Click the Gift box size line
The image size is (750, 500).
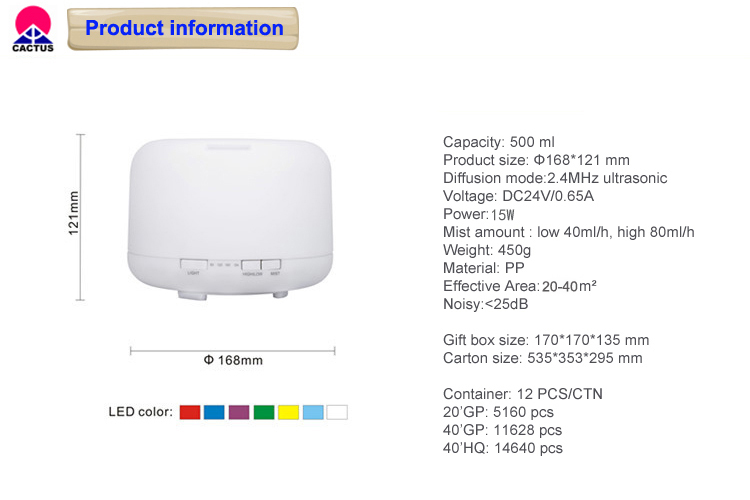coord(545,340)
